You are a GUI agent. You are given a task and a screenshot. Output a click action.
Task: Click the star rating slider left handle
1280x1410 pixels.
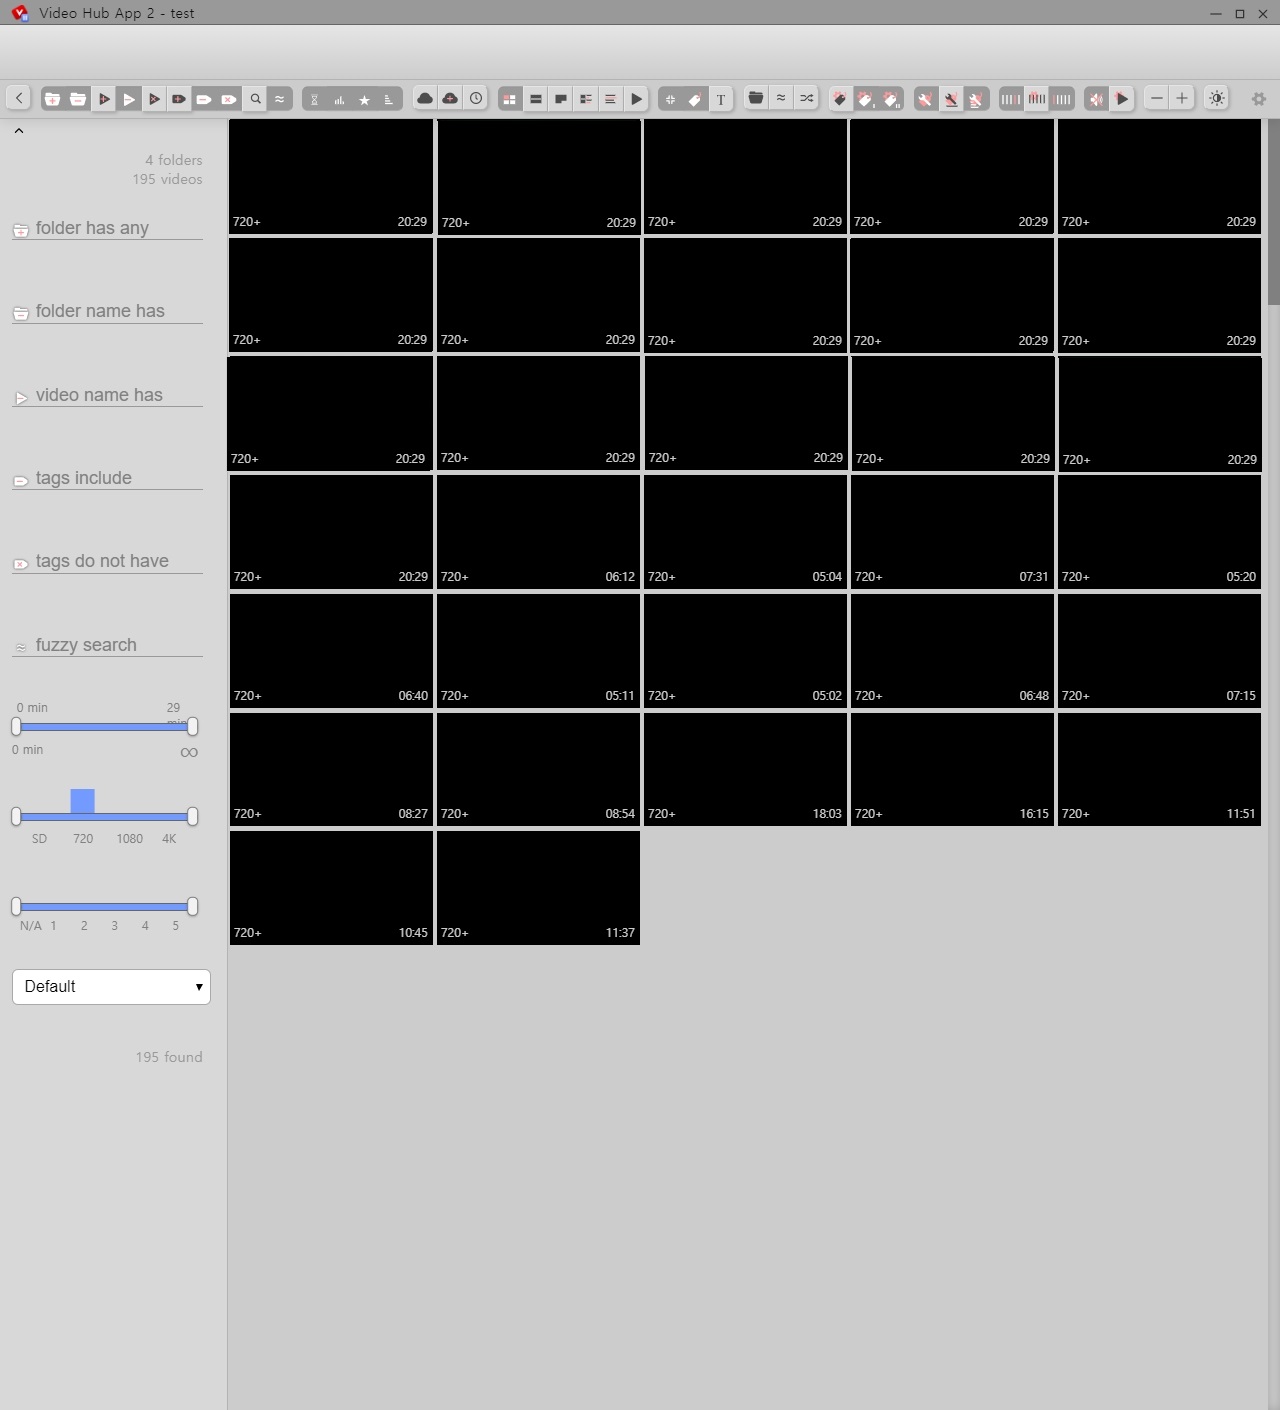click(16, 907)
